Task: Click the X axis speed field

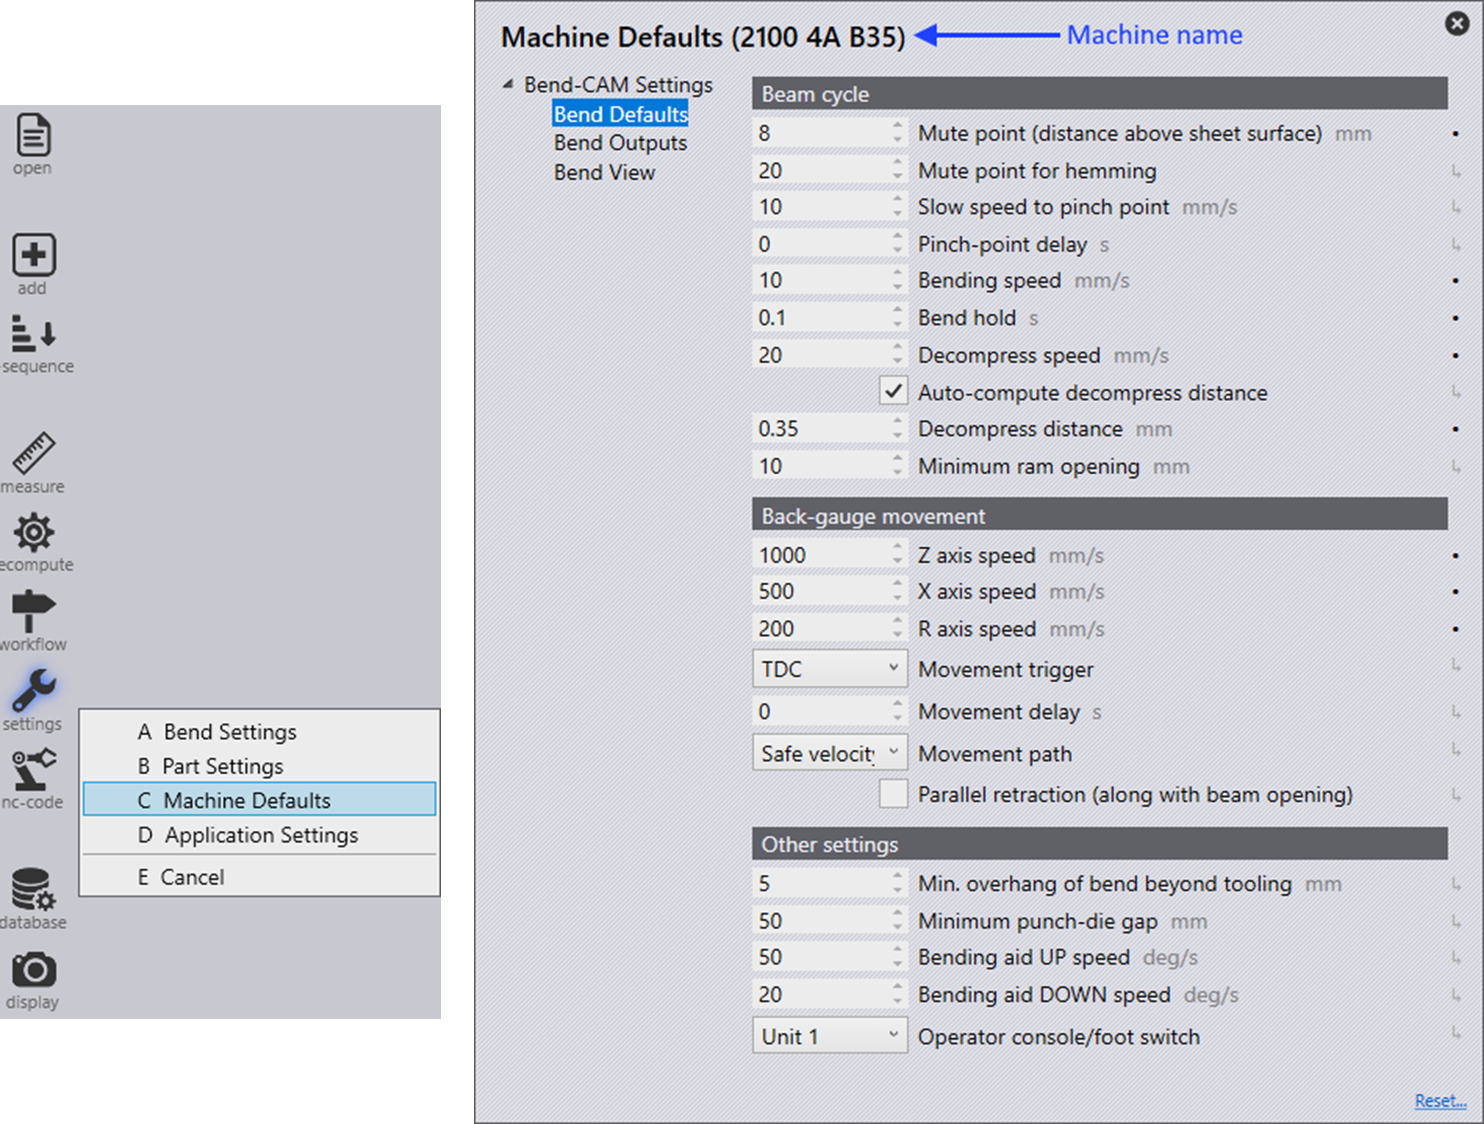Action: (828, 592)
